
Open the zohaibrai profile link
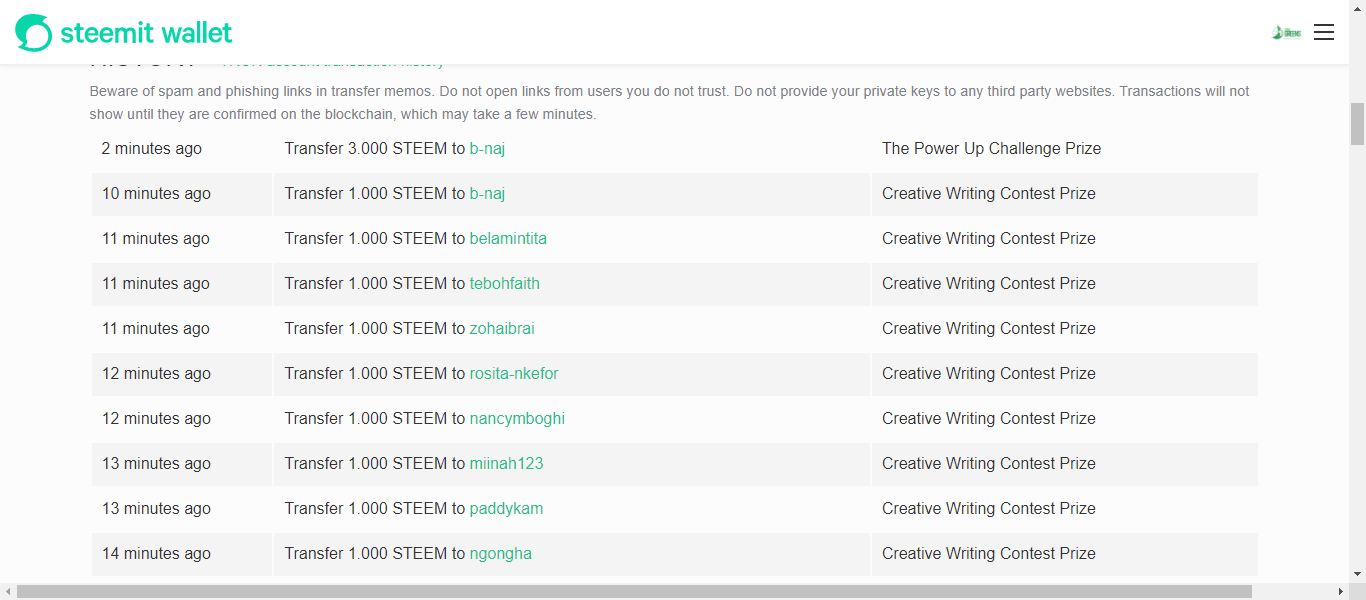[x=502, y=328]
